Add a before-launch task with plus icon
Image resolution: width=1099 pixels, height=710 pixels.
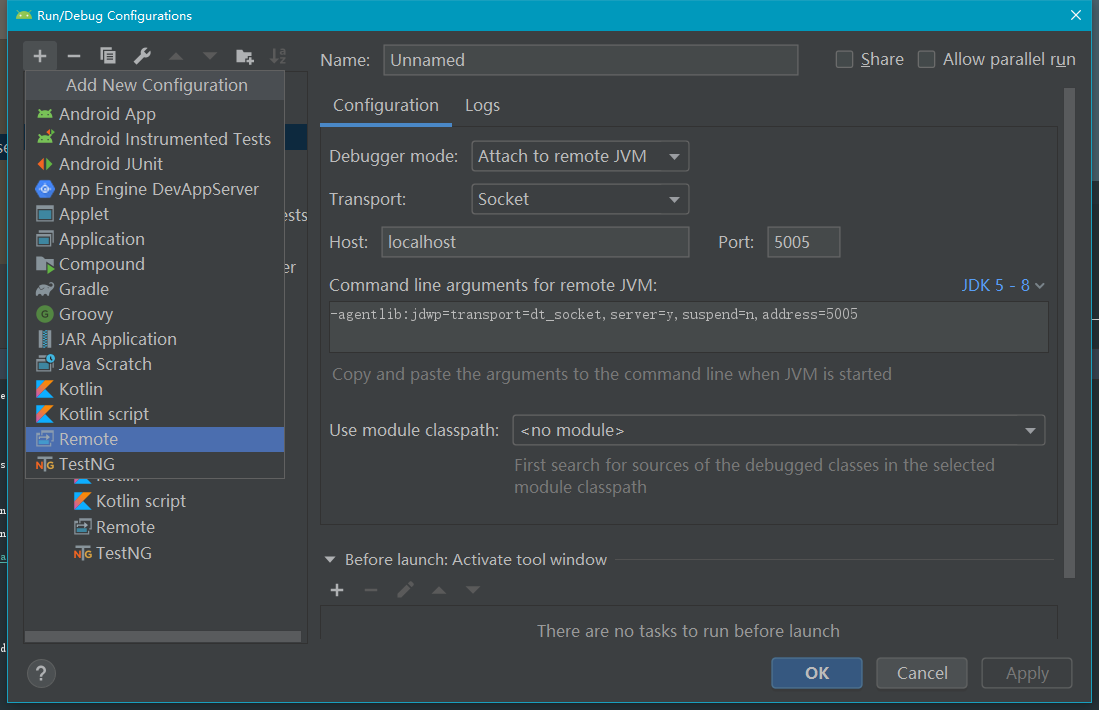(337, 590)
